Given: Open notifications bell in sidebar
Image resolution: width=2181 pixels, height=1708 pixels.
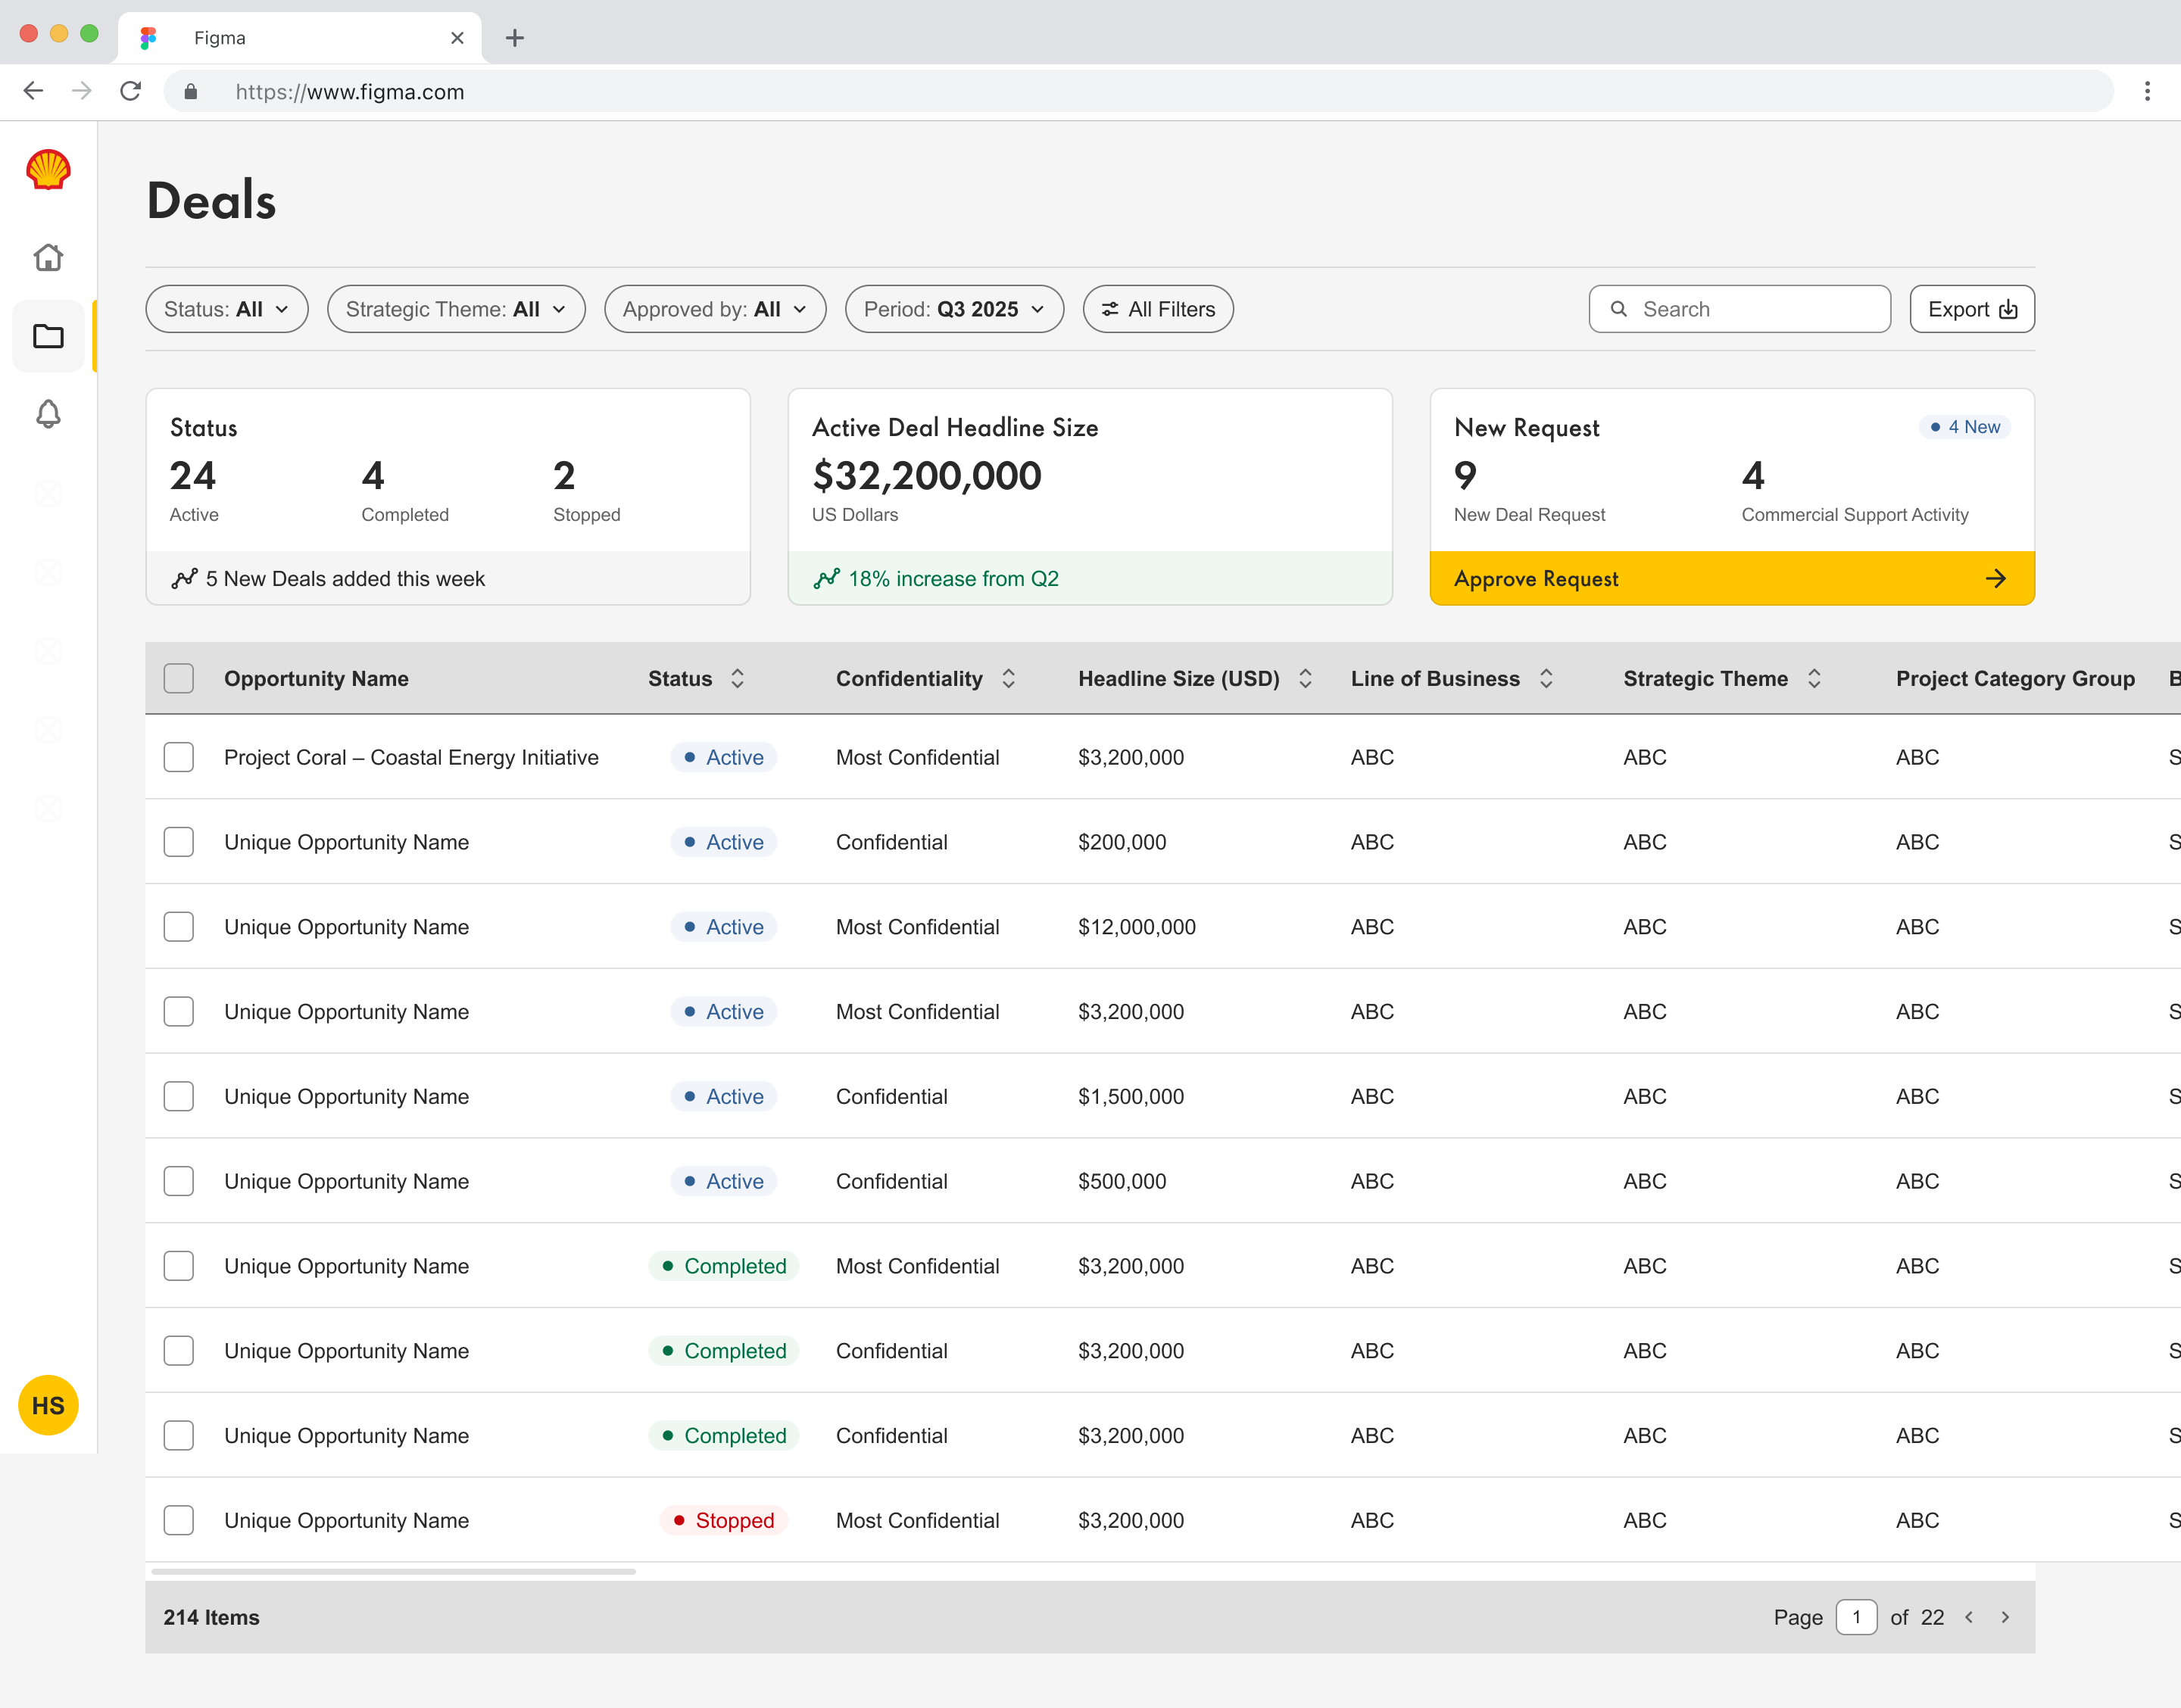Looking at the screenshot, I should point(48,414).
